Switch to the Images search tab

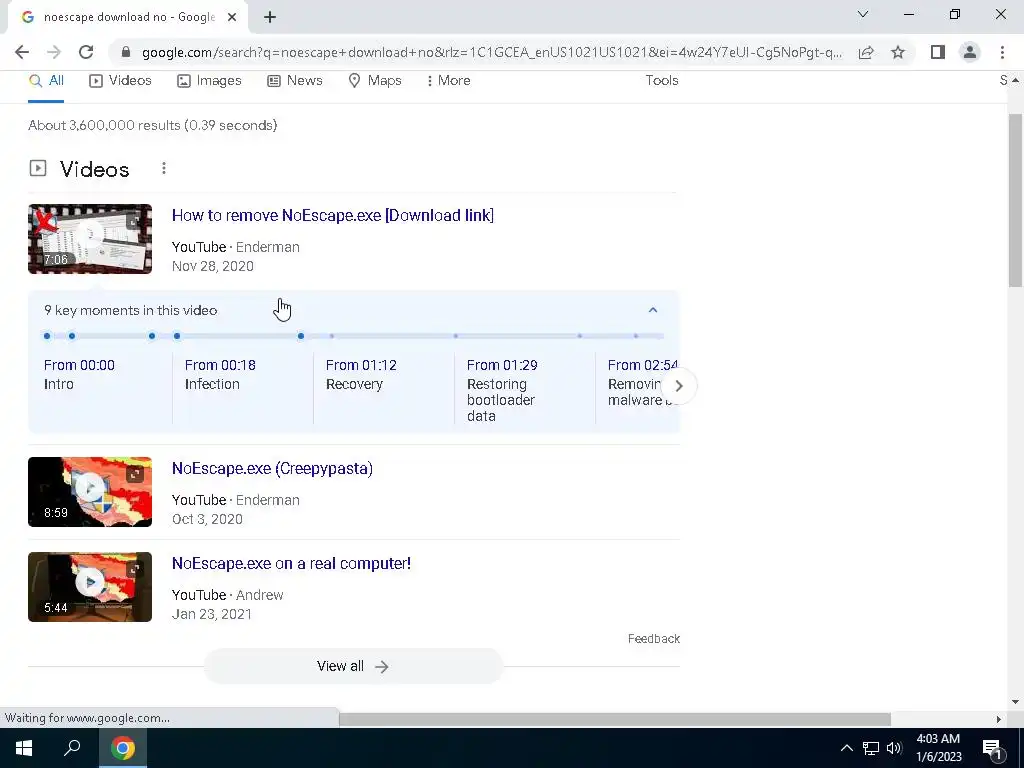[x=210, y=81]
